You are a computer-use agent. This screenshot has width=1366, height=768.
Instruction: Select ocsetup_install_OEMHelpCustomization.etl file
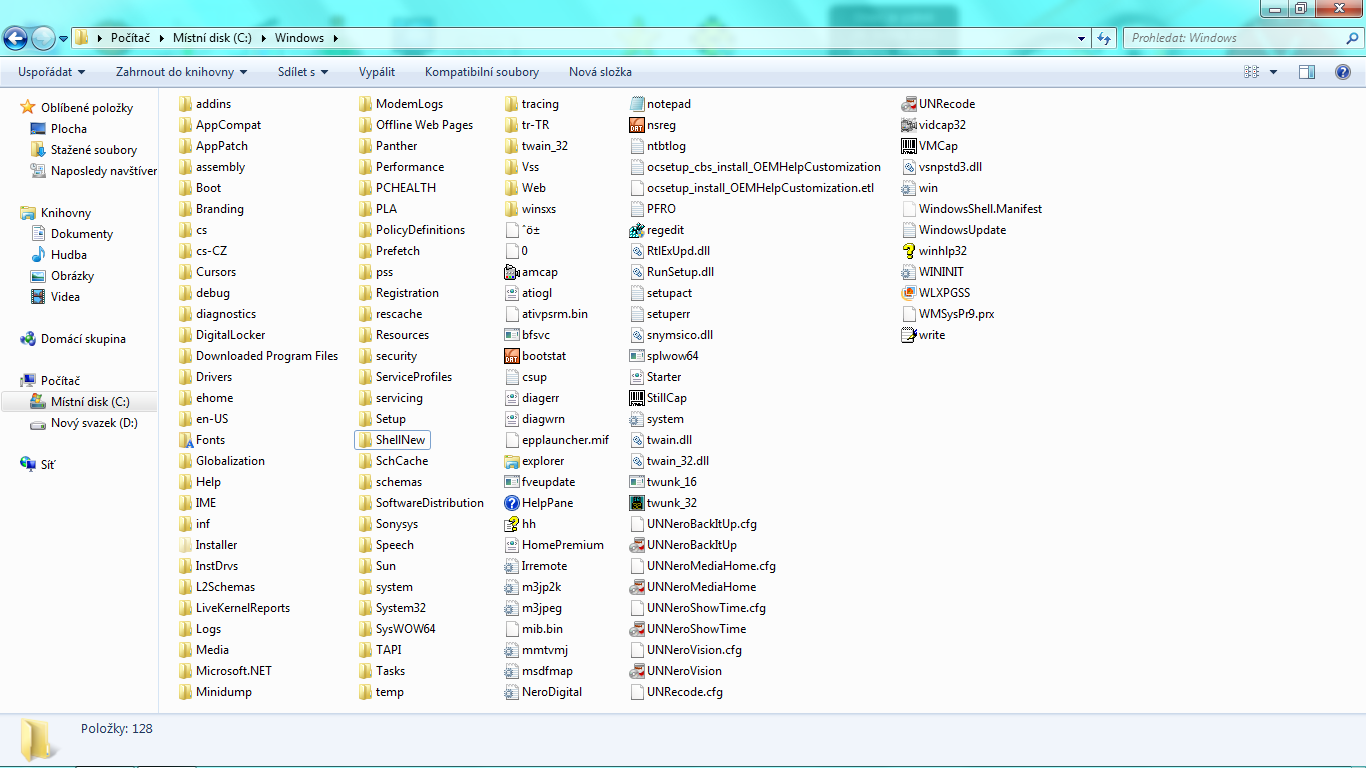tap(752, 188)
